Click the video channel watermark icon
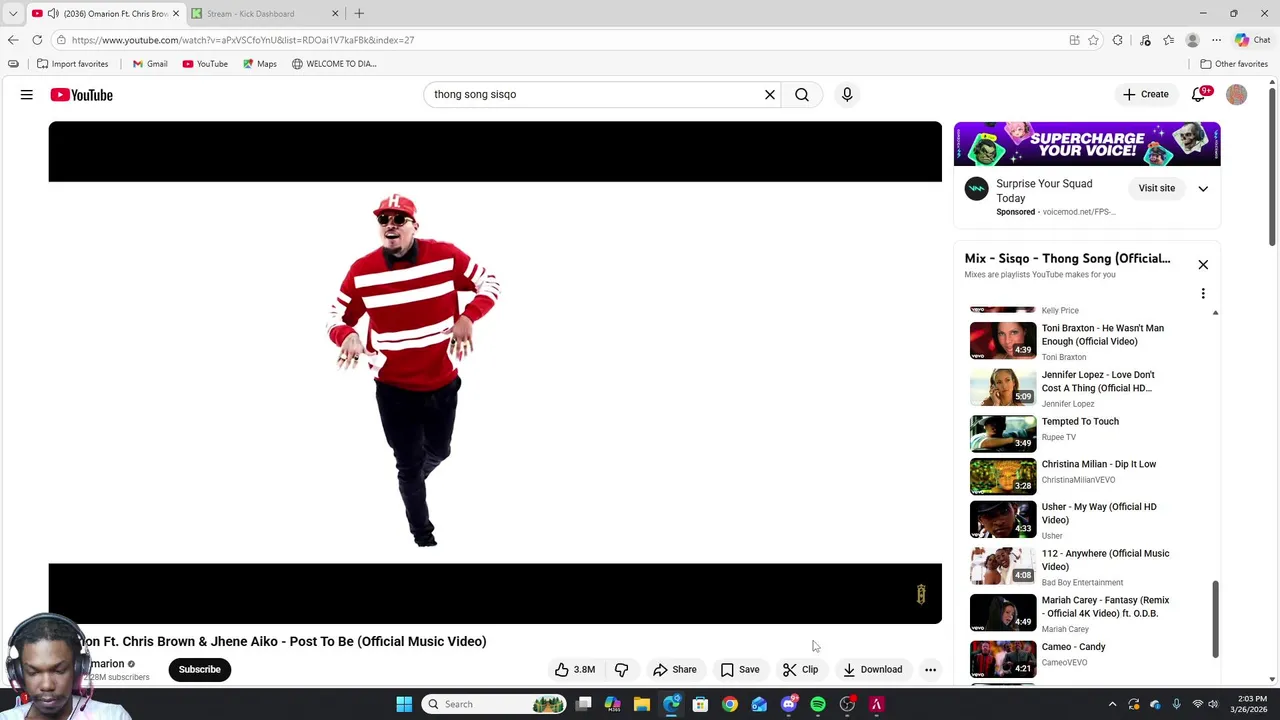The width and height of the screenshot is (1280, 720). point(921,594)
